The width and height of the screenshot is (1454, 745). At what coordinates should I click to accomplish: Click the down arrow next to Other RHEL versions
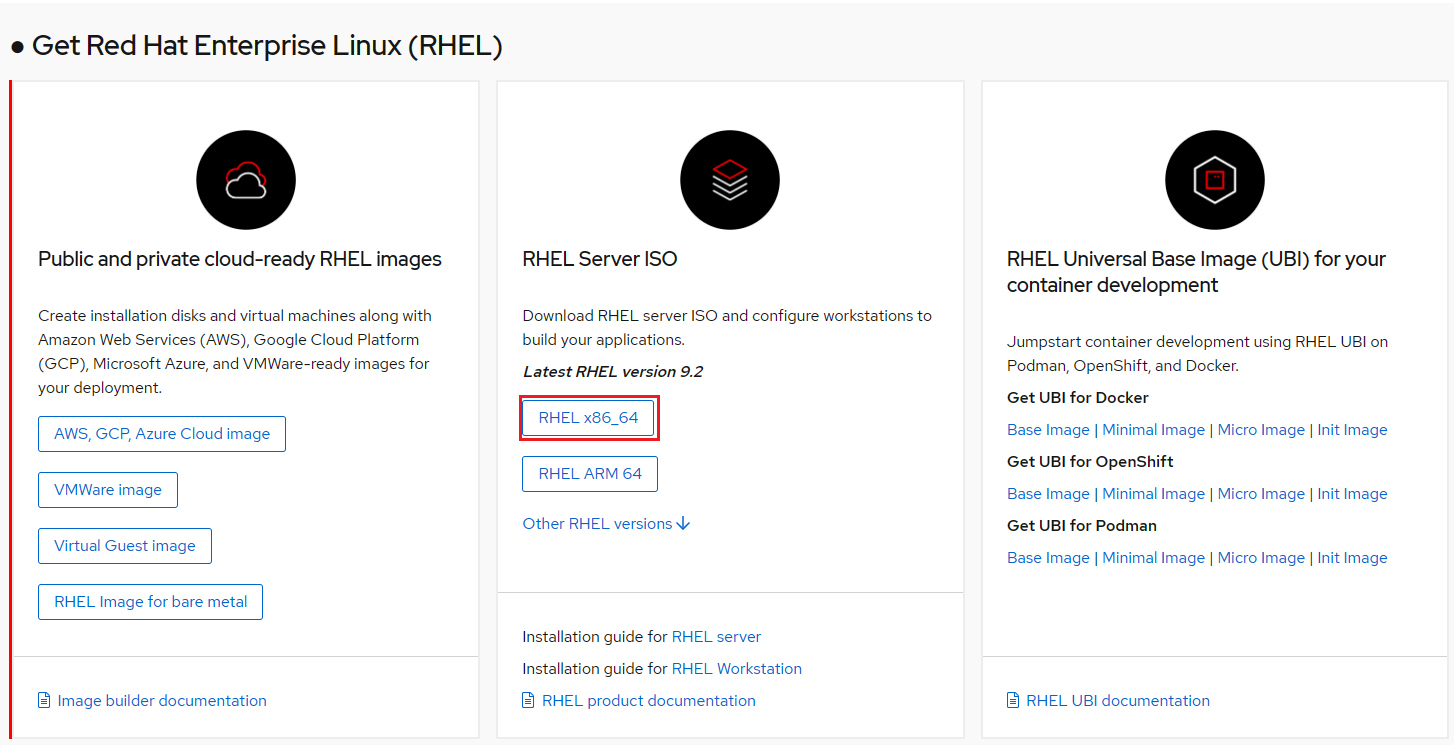pyautogui.click(x=683, y=522)
